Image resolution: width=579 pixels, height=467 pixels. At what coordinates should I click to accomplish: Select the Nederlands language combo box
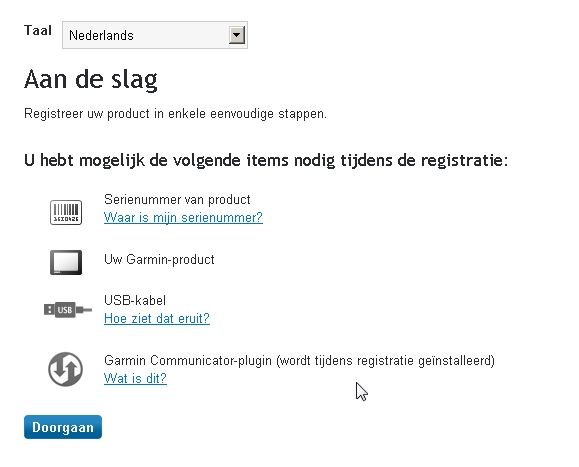155,35
